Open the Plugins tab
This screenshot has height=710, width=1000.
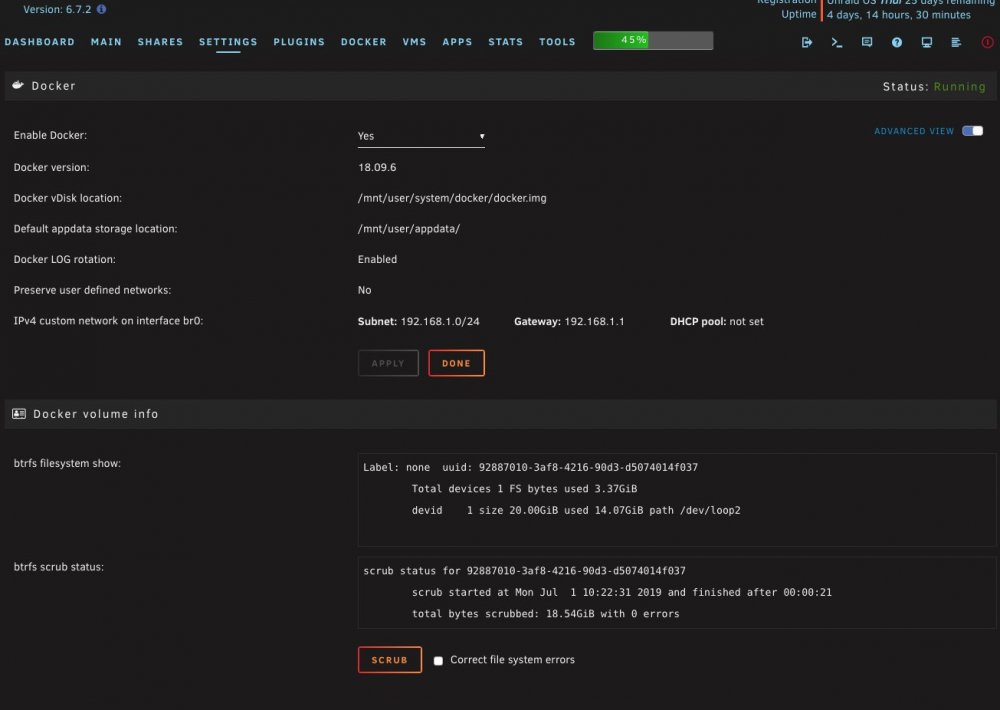(299, 42)
